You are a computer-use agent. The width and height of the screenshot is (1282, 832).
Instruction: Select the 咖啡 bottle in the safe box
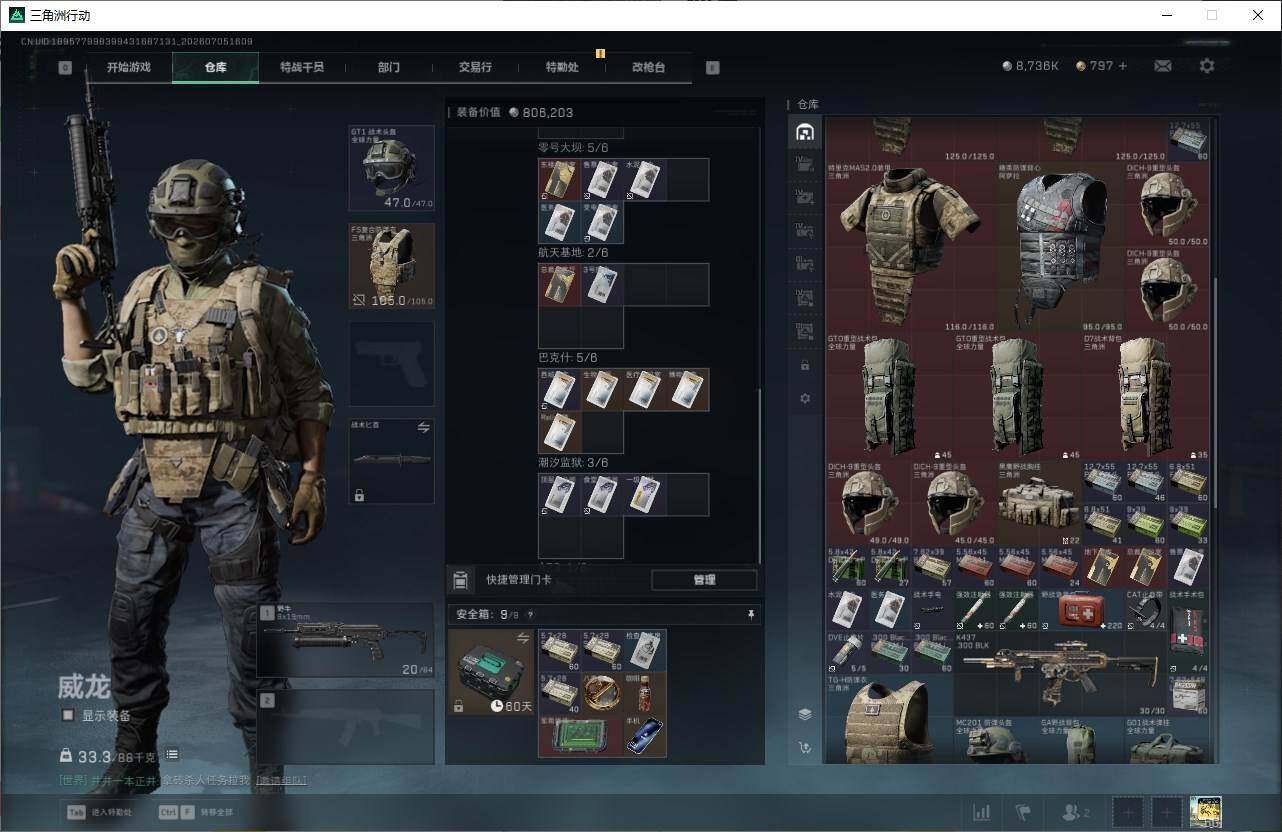coord(645,692)
